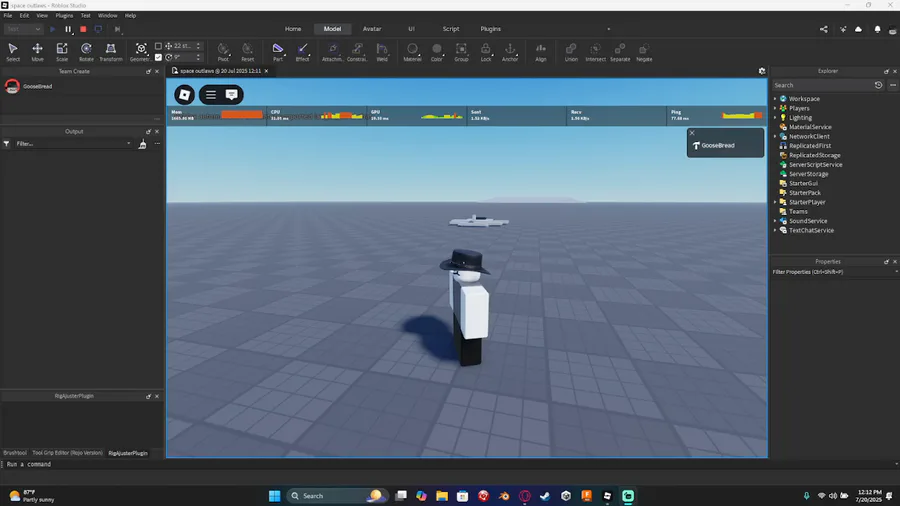Clear the Output panel with broom icon
Viewport: 900px width, 506px height.
click(x=142, y=144)
